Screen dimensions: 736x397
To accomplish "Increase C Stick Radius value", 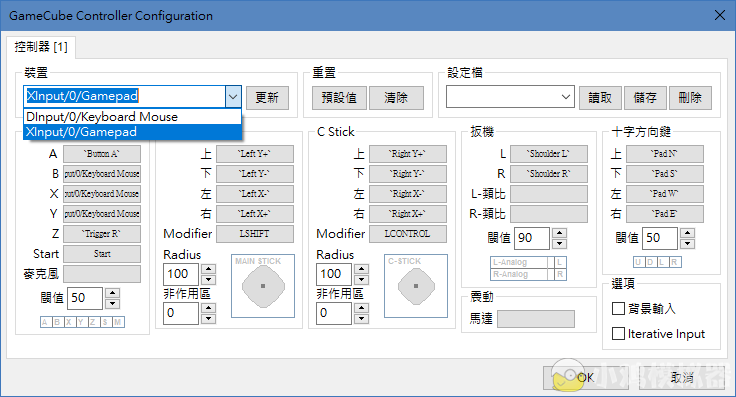I will coord(361,269).
